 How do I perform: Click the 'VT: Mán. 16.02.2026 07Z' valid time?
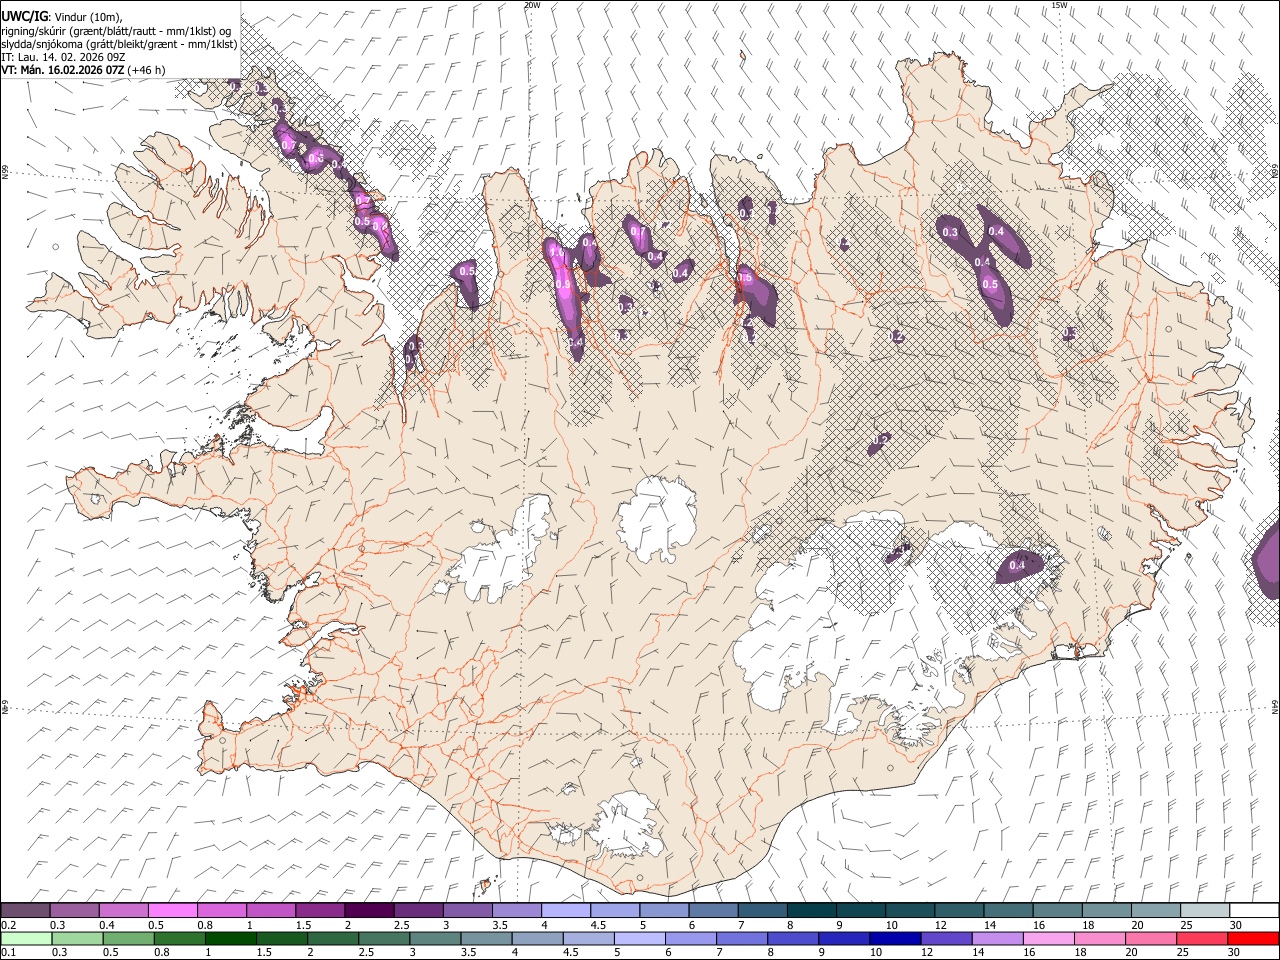tap(63, 70)
